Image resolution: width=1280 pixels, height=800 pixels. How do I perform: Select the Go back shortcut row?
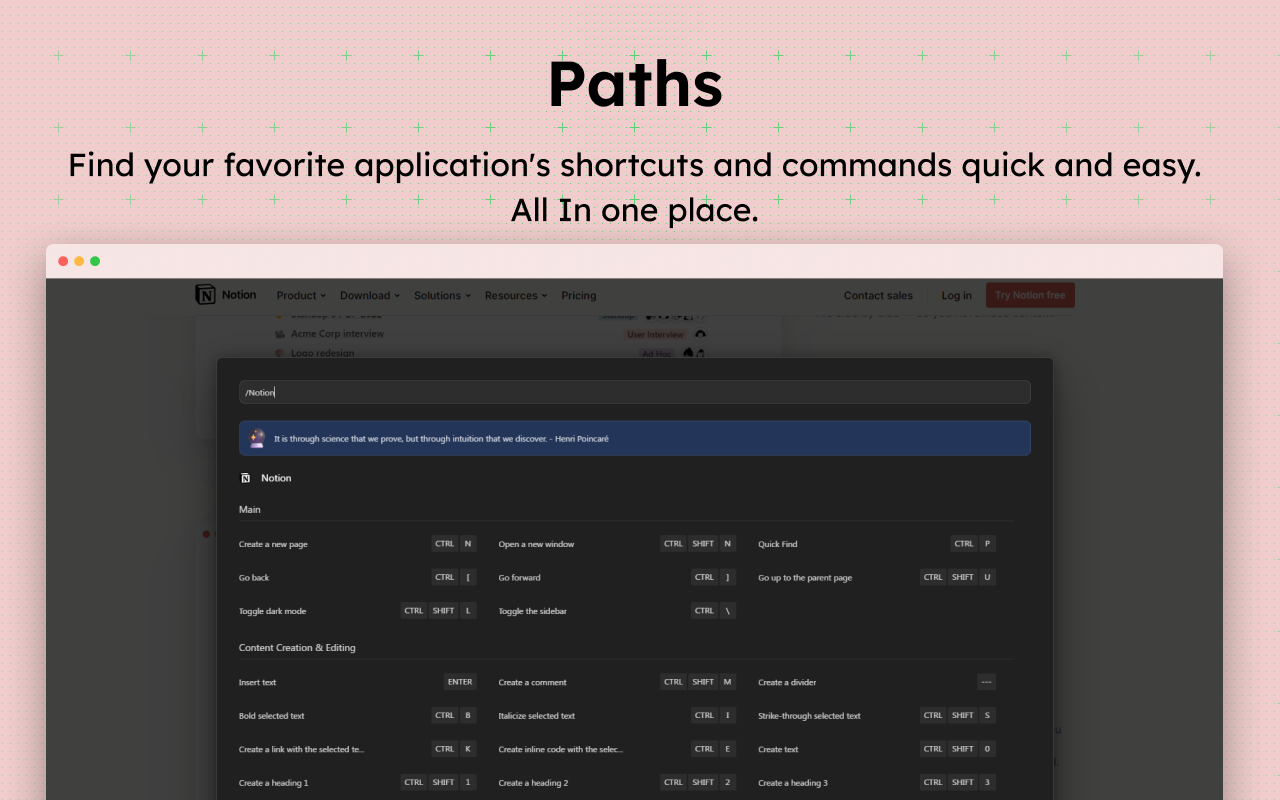pyautogui.click(x=358, y=577)
